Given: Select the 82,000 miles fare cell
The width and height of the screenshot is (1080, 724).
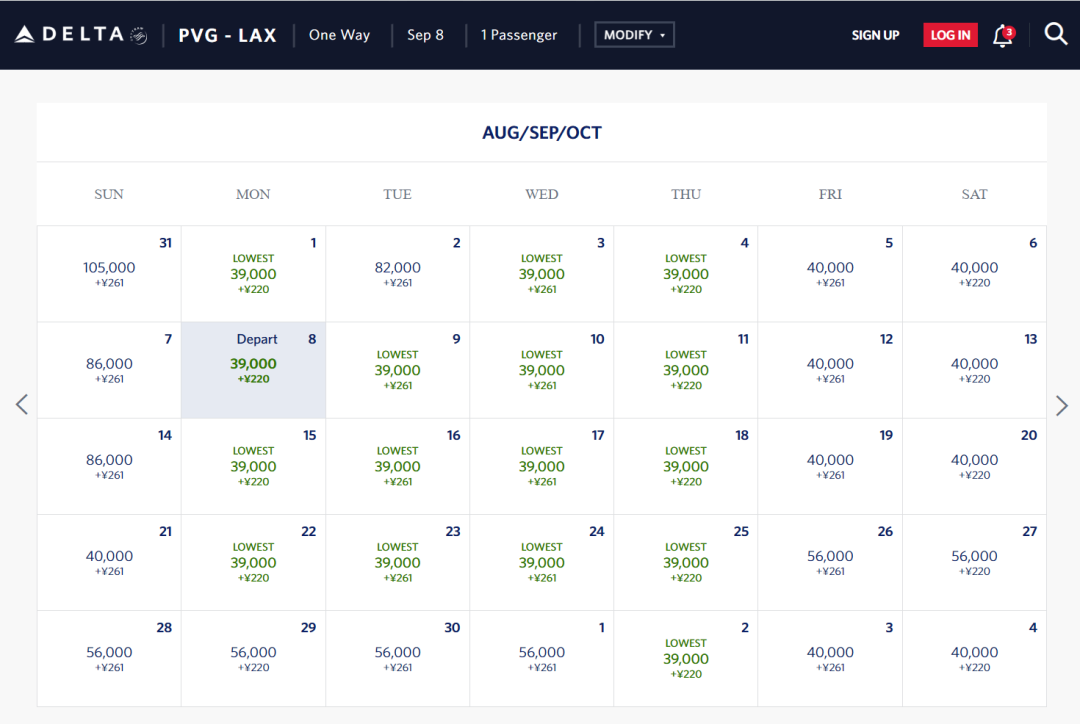Looking at the screenshot, I should click(x=398, y=274).
